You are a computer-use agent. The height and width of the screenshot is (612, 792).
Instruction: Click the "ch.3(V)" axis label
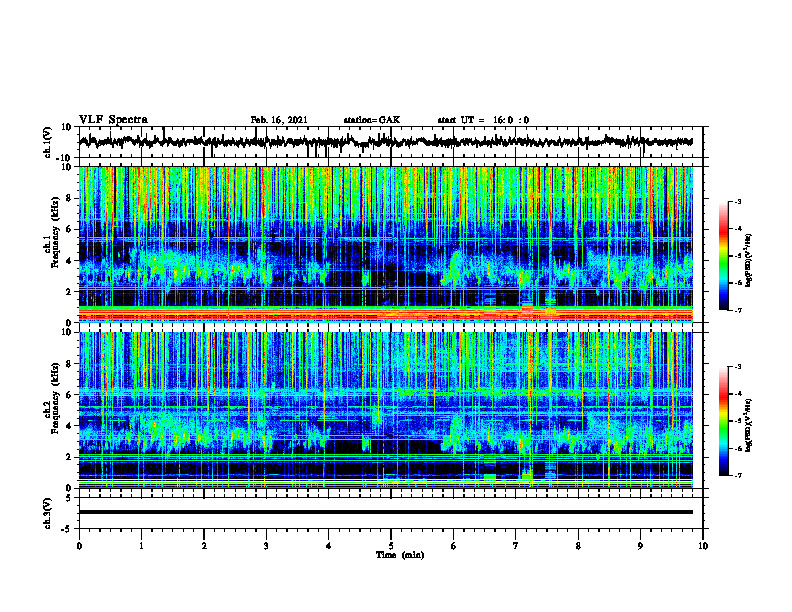[47, 514]
